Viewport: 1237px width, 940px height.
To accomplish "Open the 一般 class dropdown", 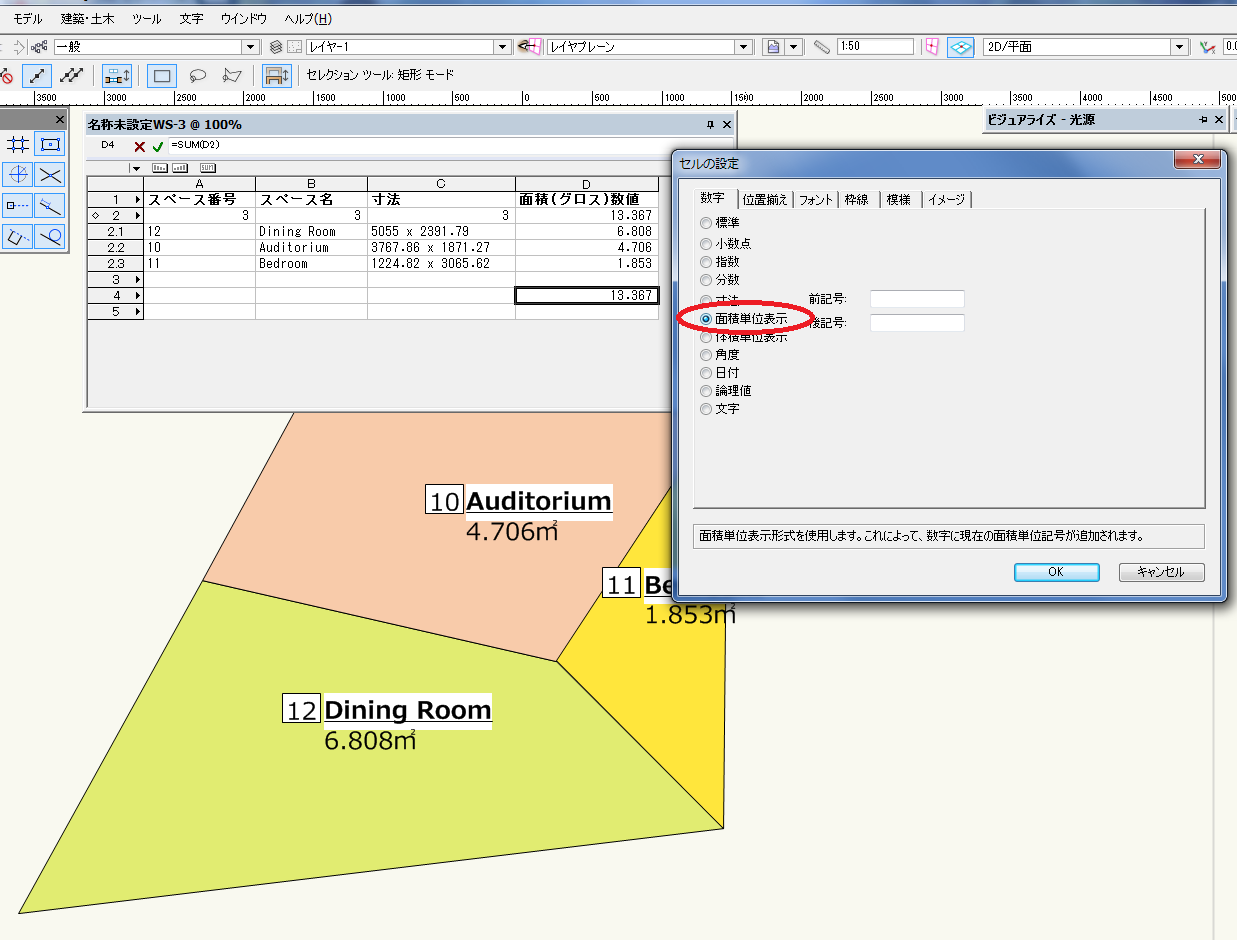I will [x=251, y=47].
